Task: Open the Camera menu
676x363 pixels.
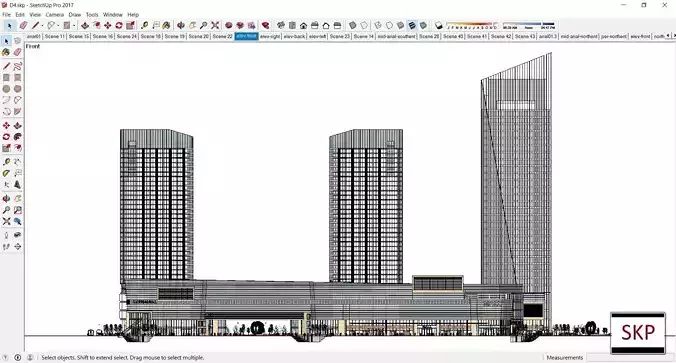Action: coord(55,14)
